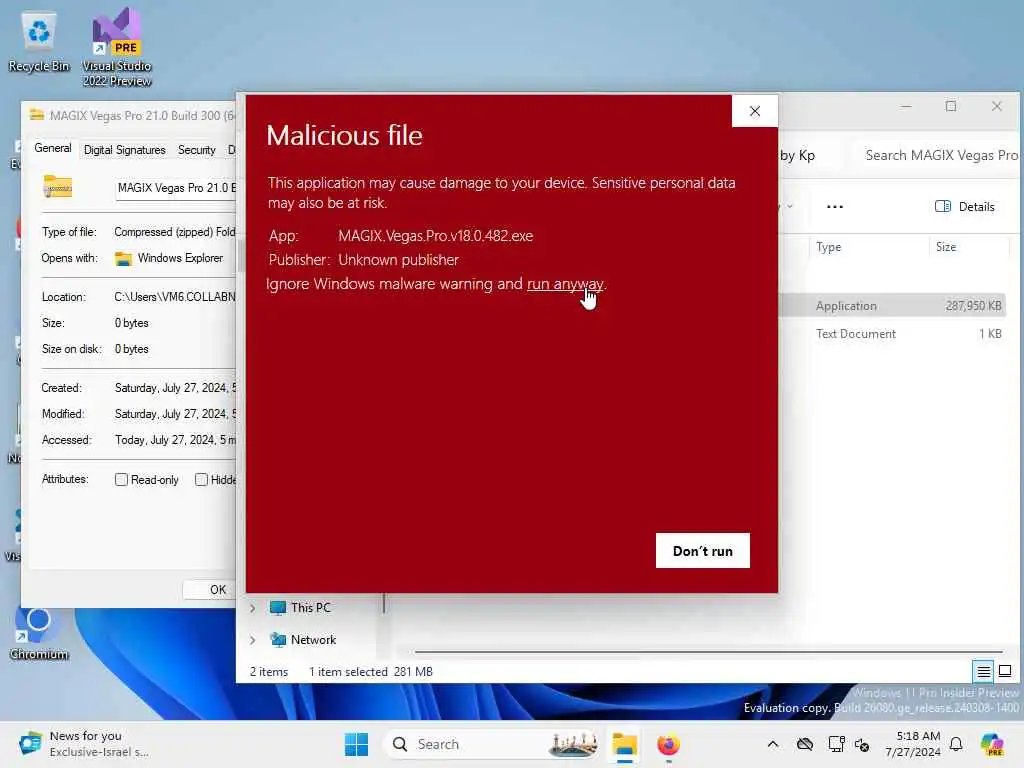The image size is (1024, 768).
Task: Open the Windows Start menu
Action: point(356,744)
